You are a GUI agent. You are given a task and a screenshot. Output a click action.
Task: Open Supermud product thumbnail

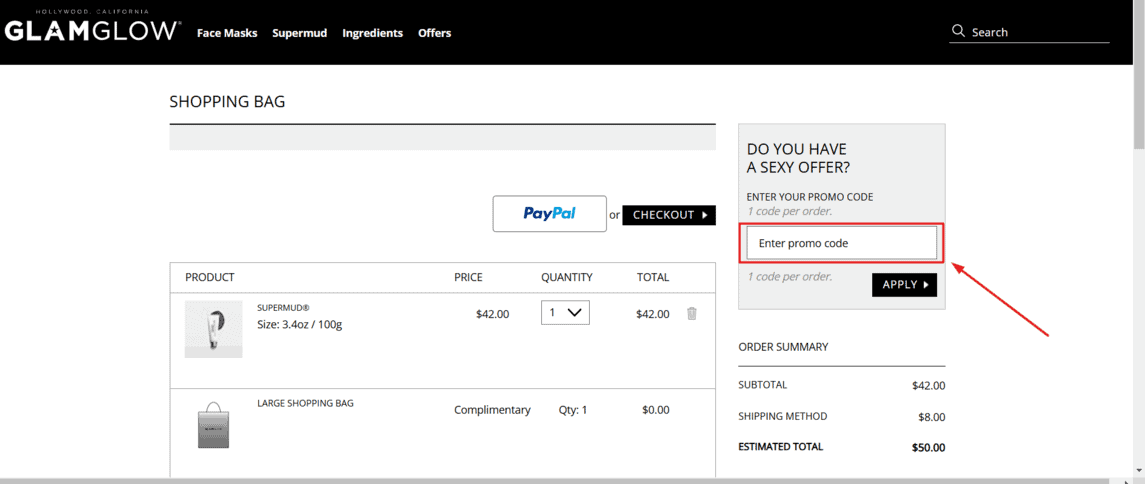[213, 329]
